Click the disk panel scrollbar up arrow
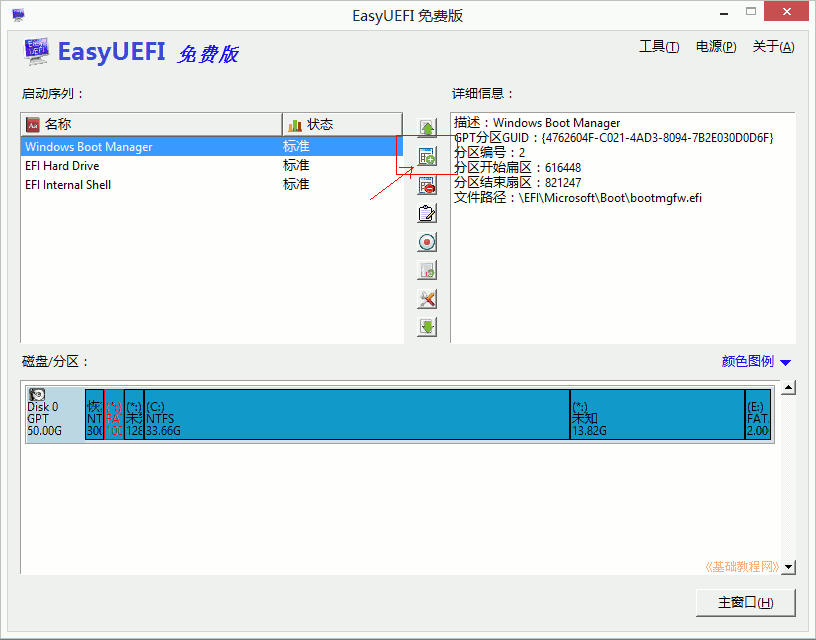 tap(789, 386)
